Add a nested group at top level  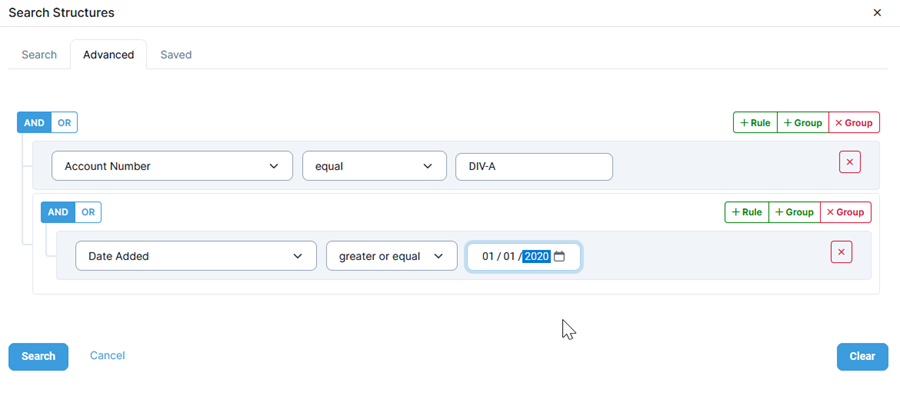[x=802, y=123]
